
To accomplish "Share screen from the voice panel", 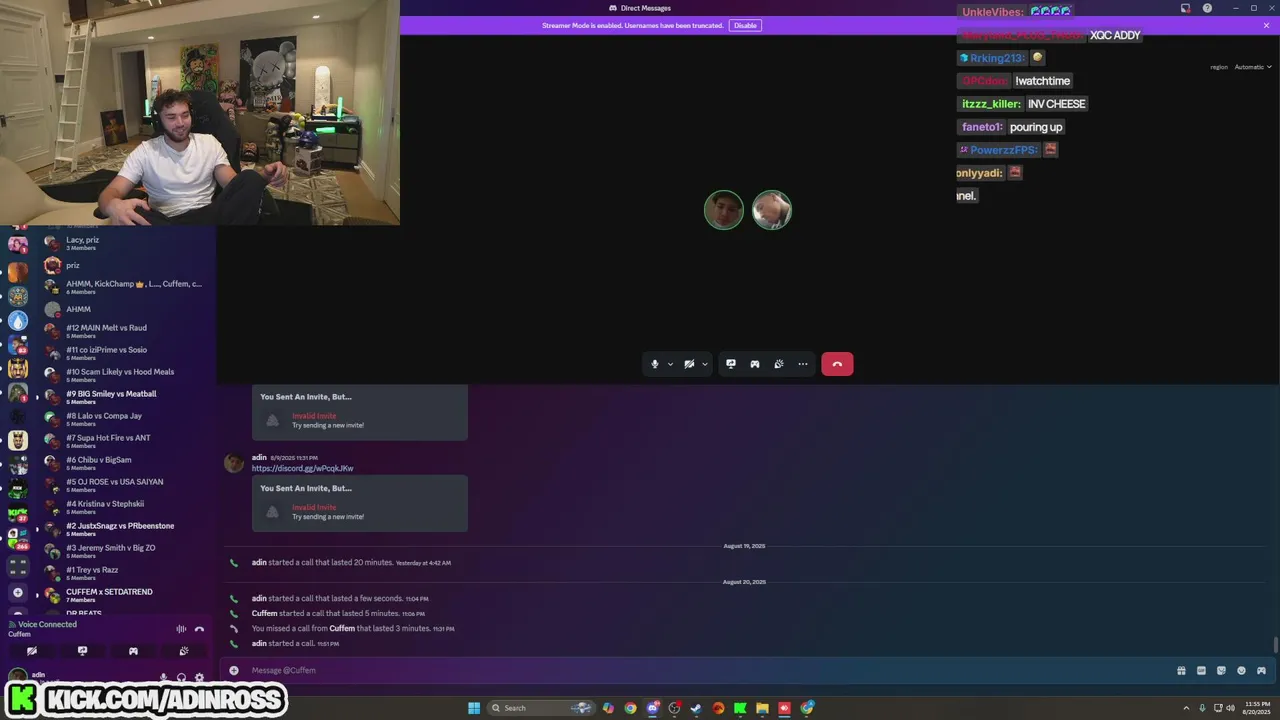I will [x=82, y=651].
